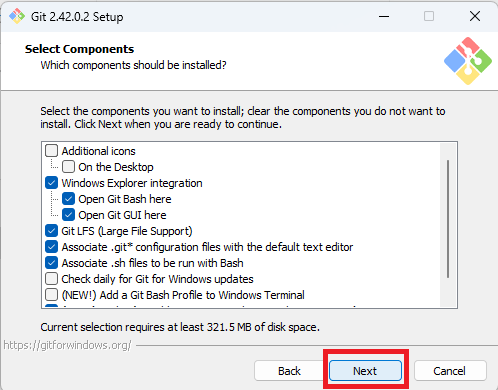The width and height of the screenshot is (498, 390).
Task: Click the Git logo in the title bar
Action: [x=17, y=16]
